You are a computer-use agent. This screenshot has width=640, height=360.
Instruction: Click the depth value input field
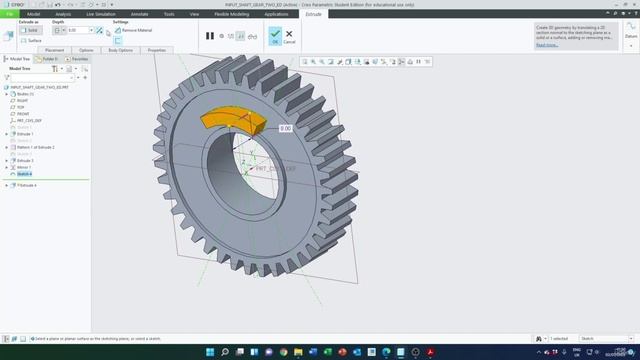pyautogui.click(x=78, y=30)
